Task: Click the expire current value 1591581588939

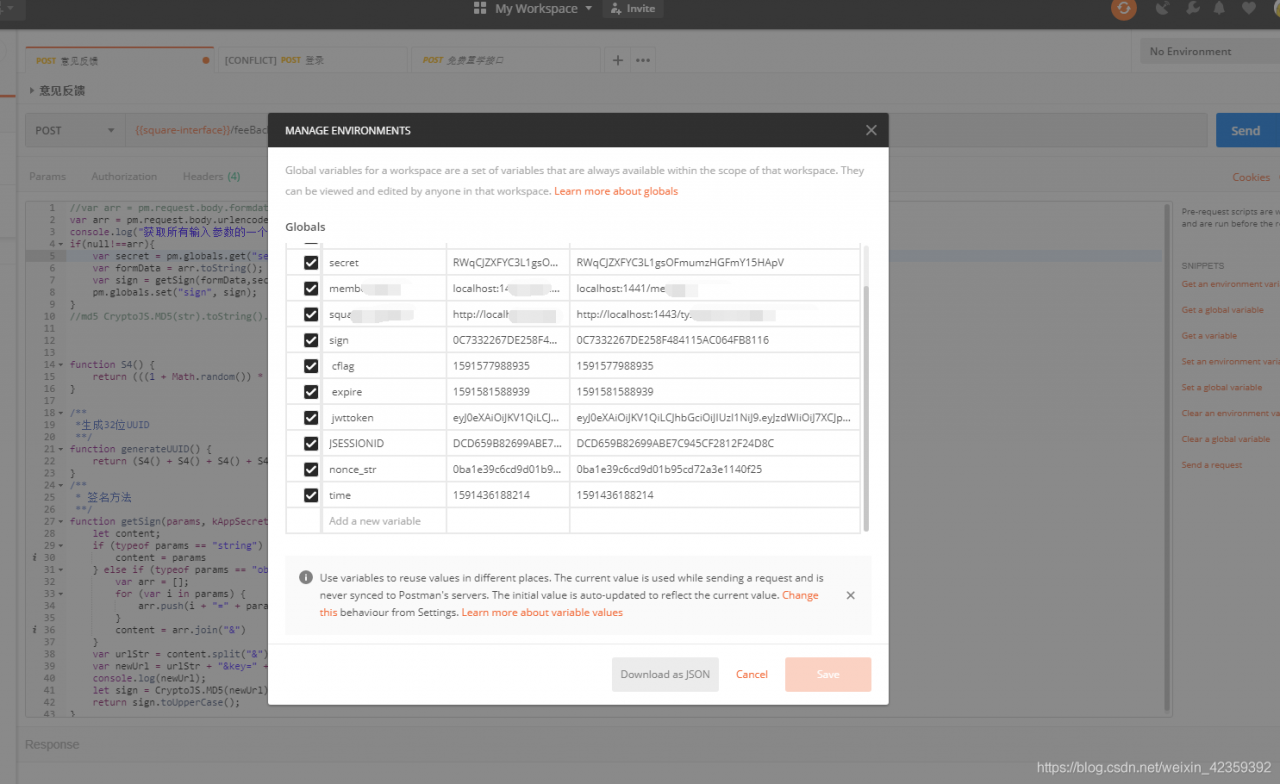Action: click(x=714, y=392)
